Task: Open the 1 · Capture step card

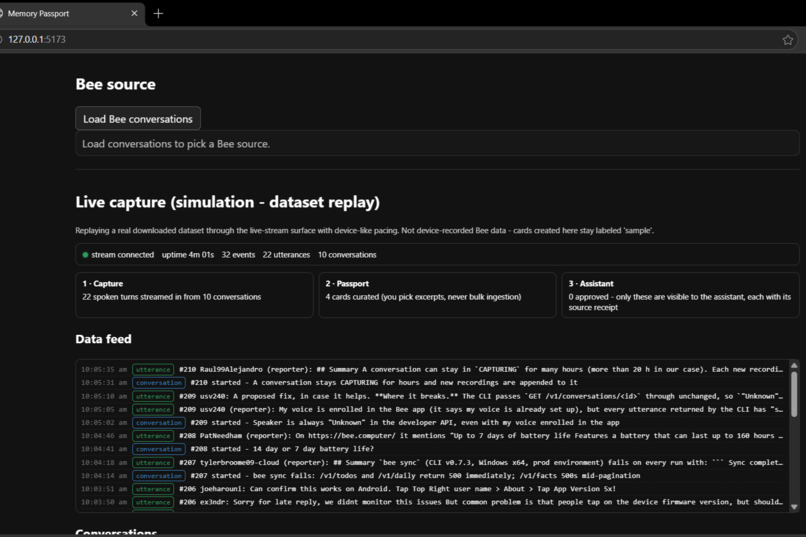Action: click(194, 295)
